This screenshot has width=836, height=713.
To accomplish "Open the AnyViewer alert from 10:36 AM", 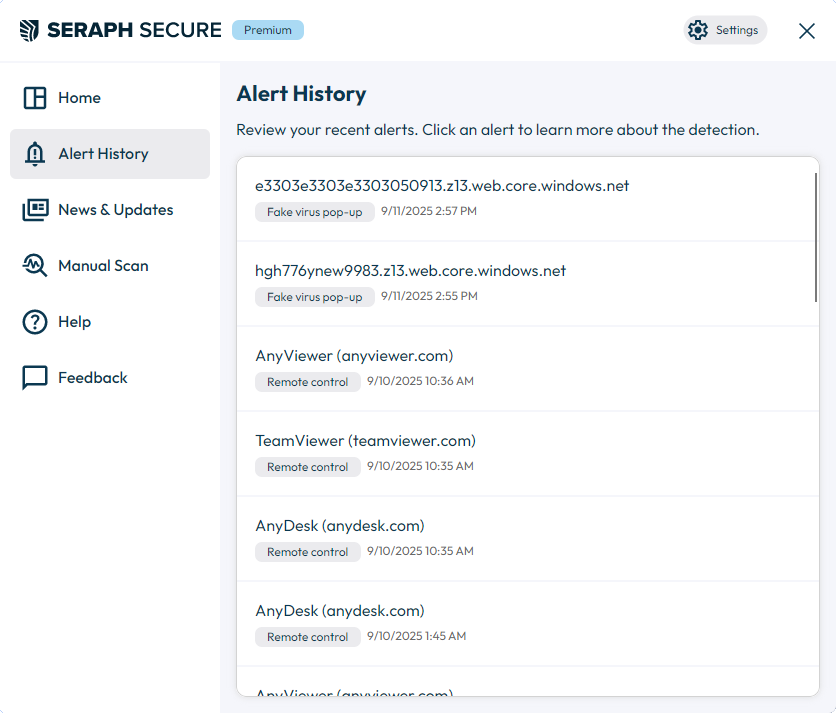I will tap(528, 368).
